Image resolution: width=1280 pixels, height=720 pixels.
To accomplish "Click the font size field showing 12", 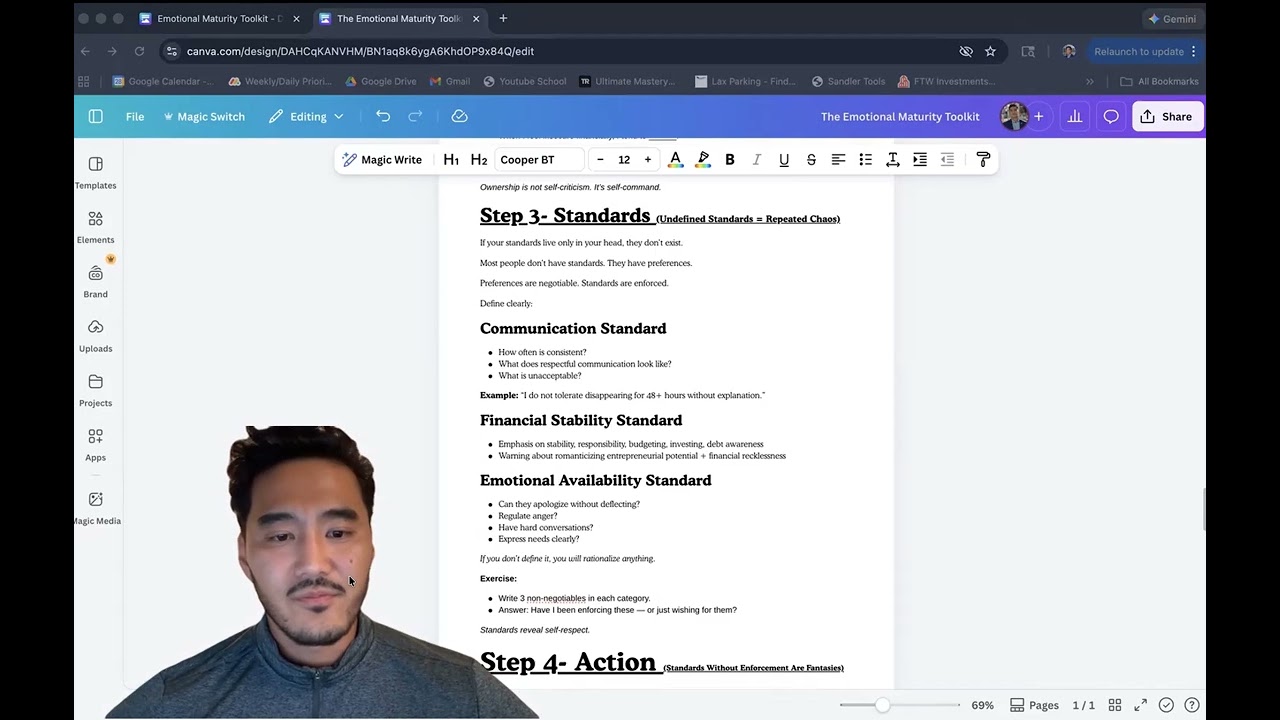I will click(x=624, y=160).
